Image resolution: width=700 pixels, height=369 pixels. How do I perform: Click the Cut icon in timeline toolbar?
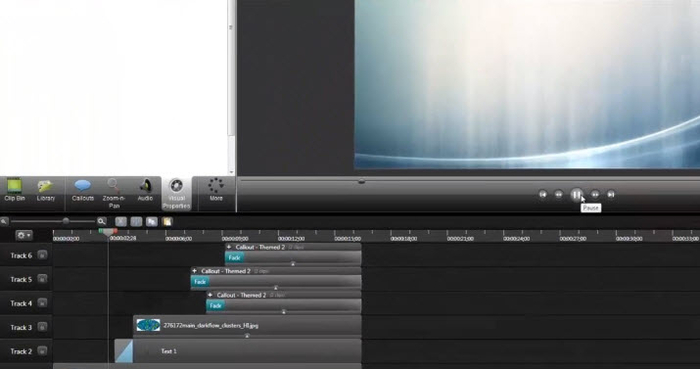[121, 222]
